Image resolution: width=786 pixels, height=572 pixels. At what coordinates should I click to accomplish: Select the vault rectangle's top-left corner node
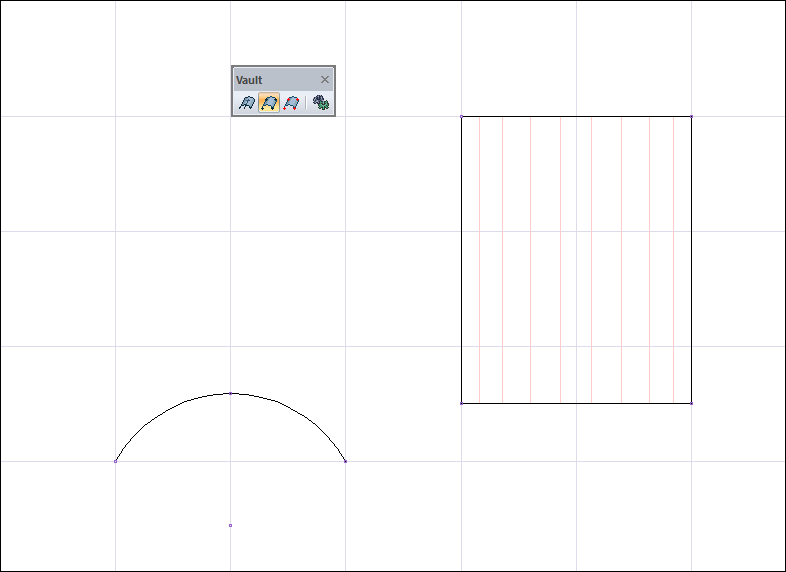point(462,116)
